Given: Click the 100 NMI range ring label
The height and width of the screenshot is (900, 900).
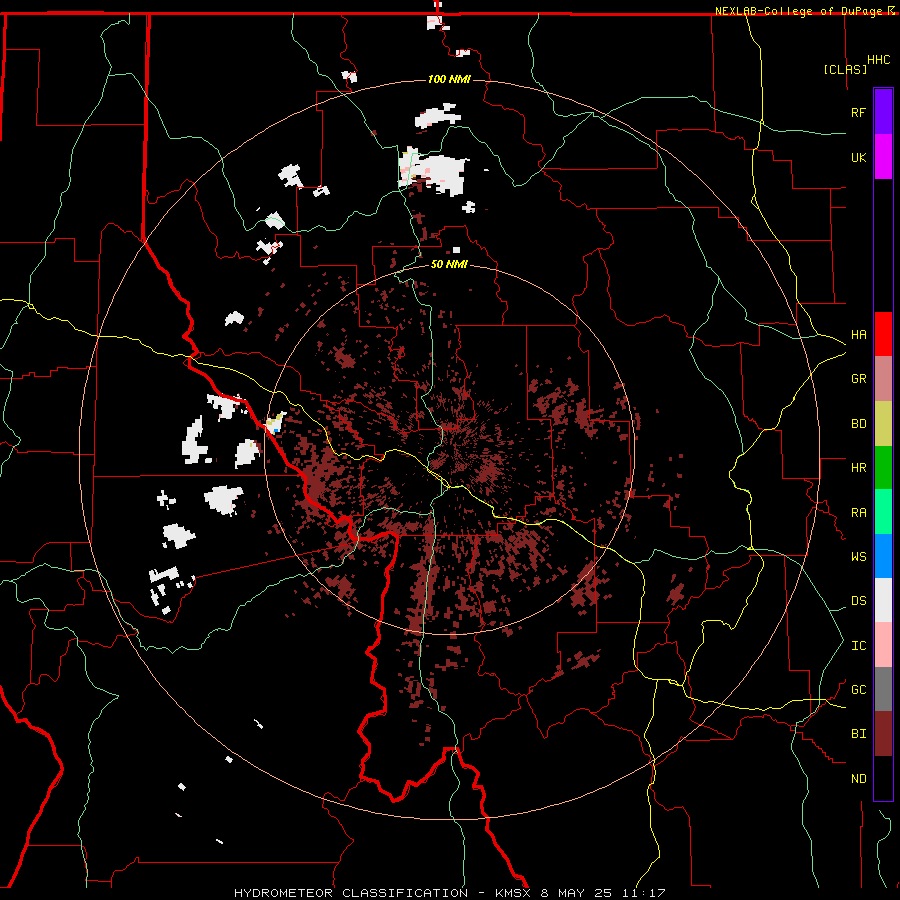Looking at the screenshot, I should (449, 79).
